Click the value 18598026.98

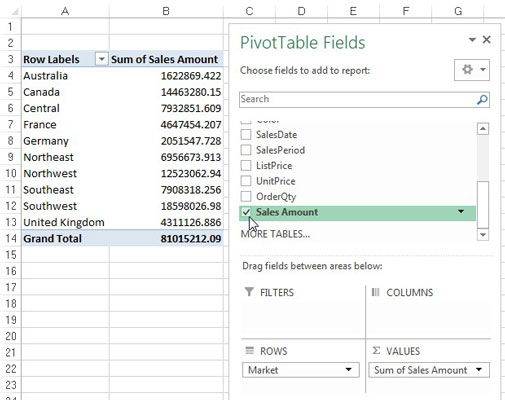pyautogui.click(x=191, y=206)
